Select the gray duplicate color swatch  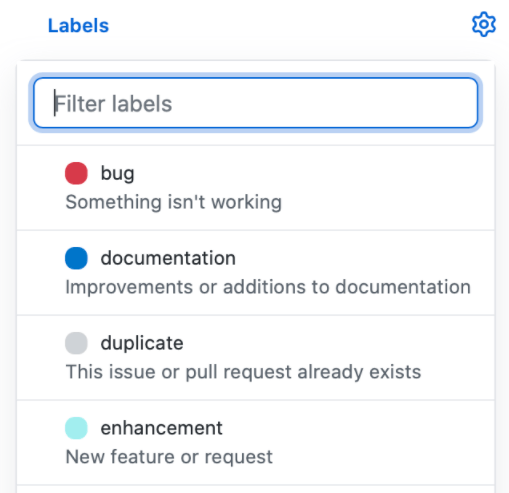pos(76,343)
